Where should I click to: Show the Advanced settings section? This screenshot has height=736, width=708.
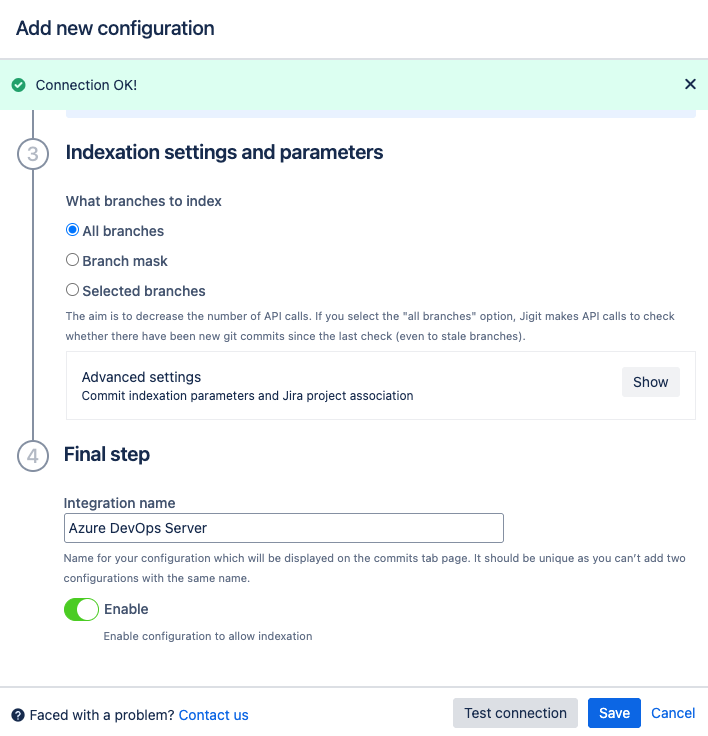(650, 382)
